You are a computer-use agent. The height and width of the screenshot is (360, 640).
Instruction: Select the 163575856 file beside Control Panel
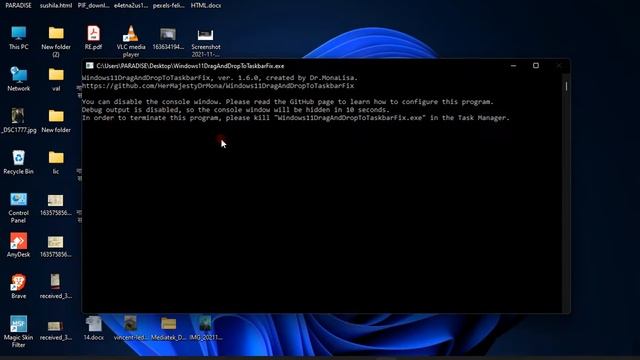tap(56, 205)
